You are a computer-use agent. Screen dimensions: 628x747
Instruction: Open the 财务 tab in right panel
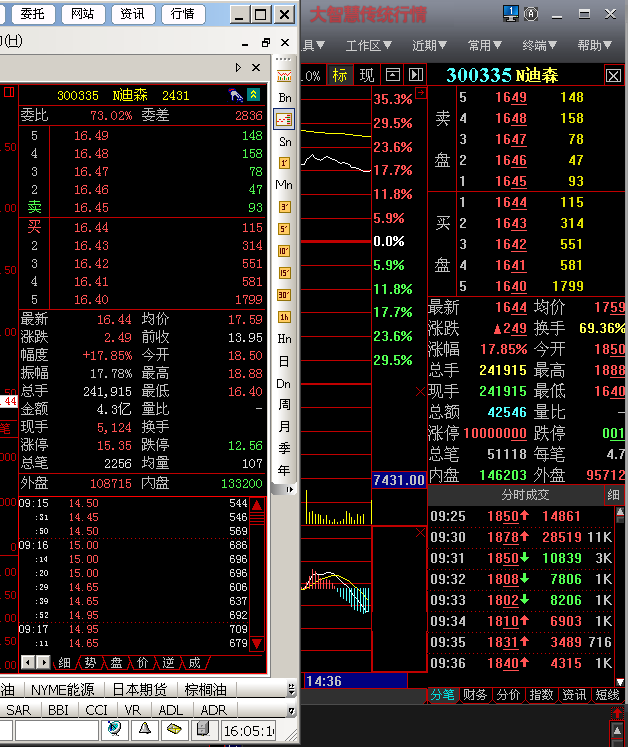(475, 695)
